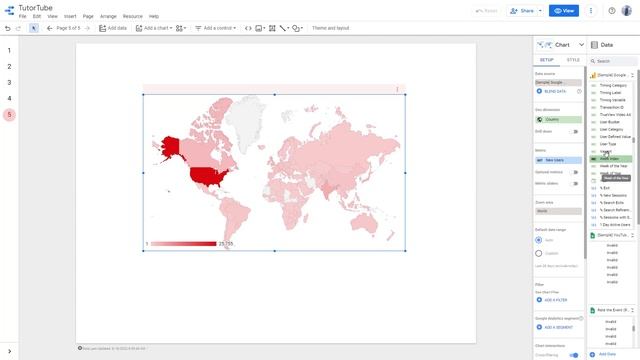Collapse the third data source in the Data panel

[x=632, y=310]
